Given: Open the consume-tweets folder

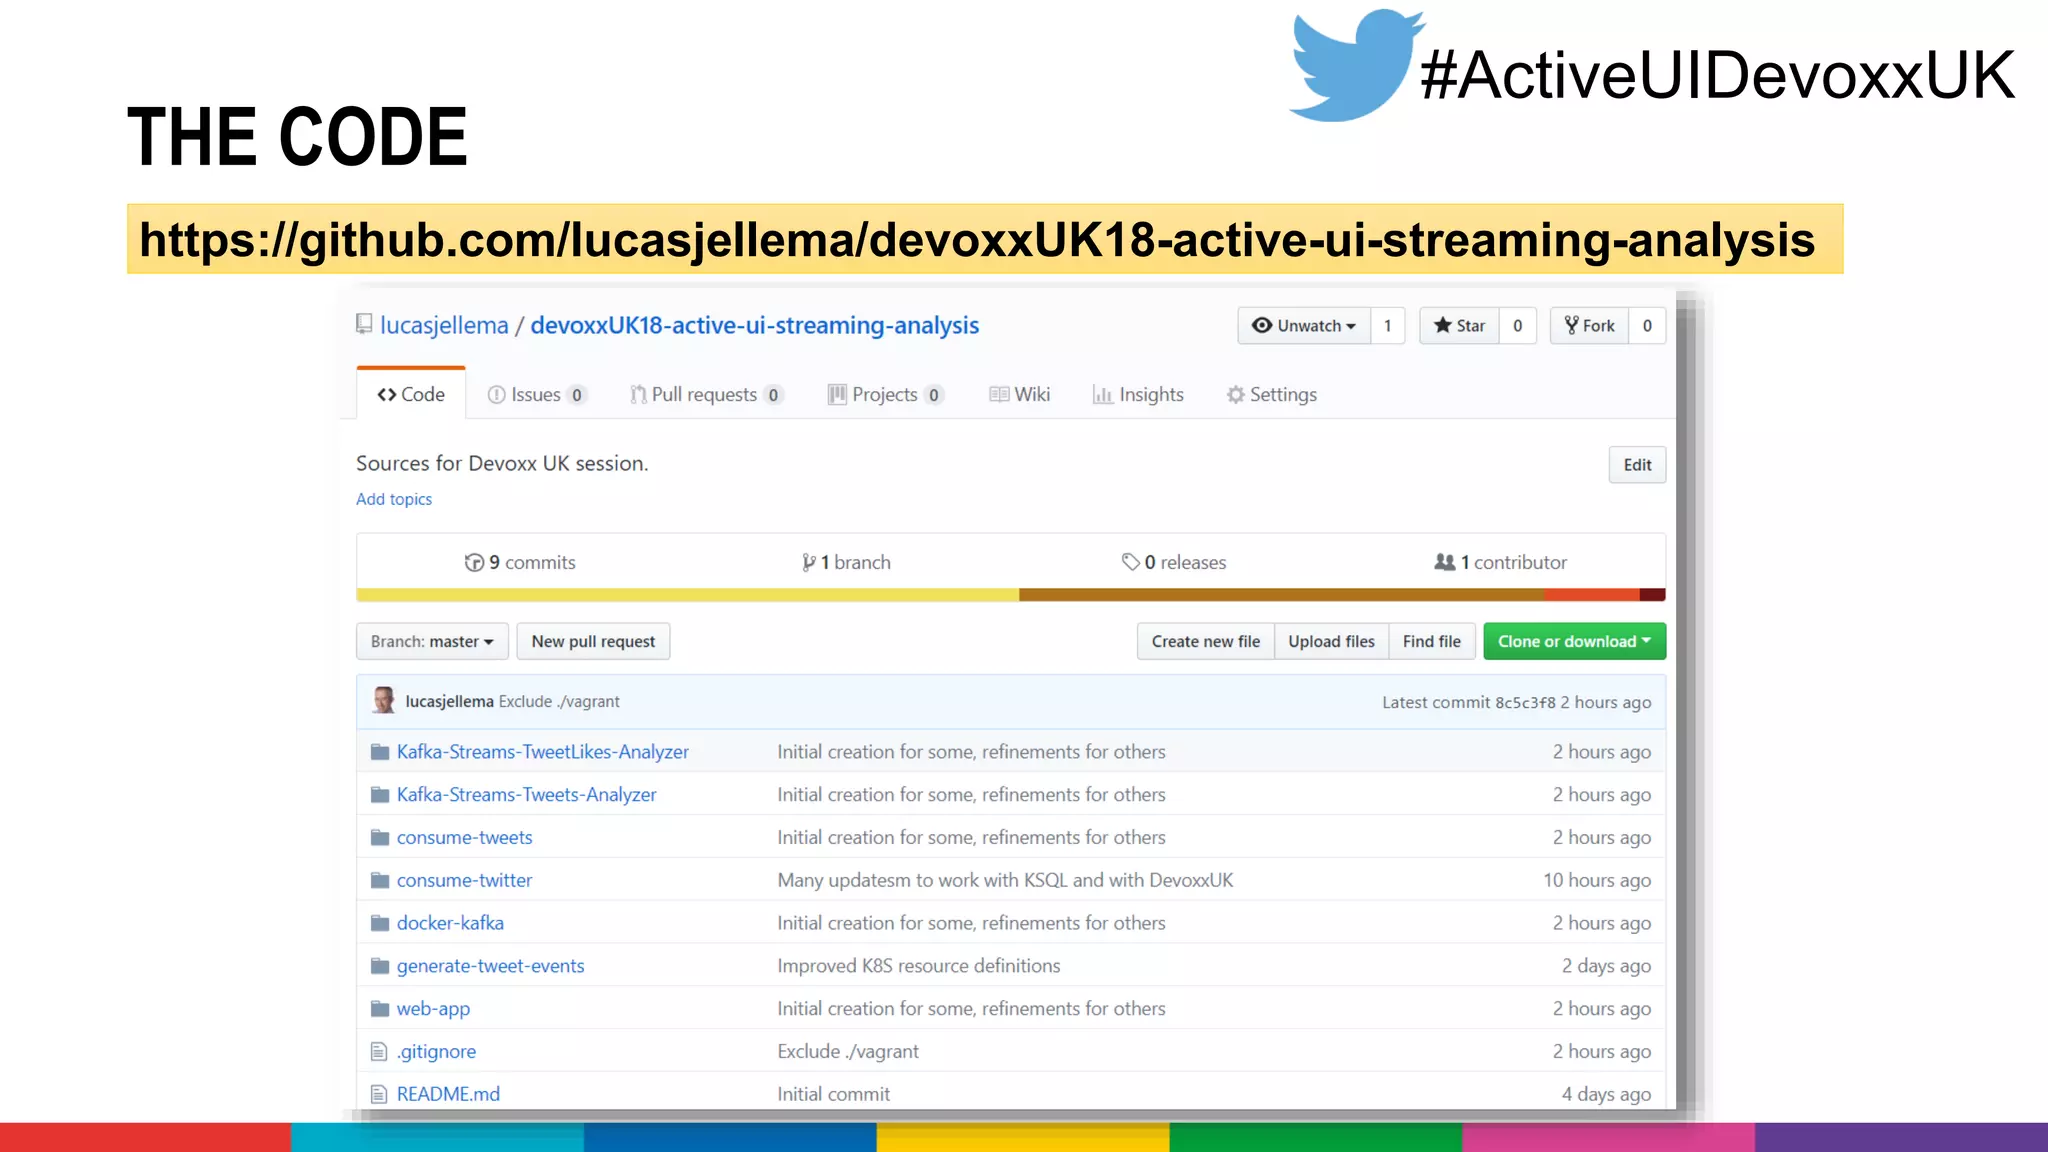Looking at the screenshot, I should click(465, 838).
